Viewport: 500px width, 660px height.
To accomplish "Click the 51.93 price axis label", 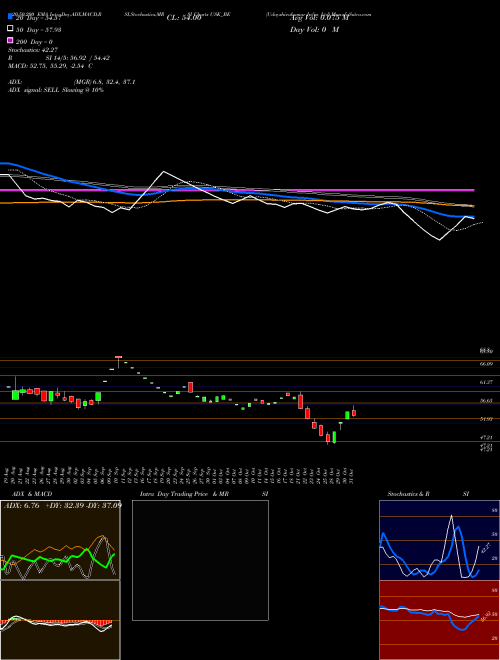I will pyautogui.click(x=487, y=419).
